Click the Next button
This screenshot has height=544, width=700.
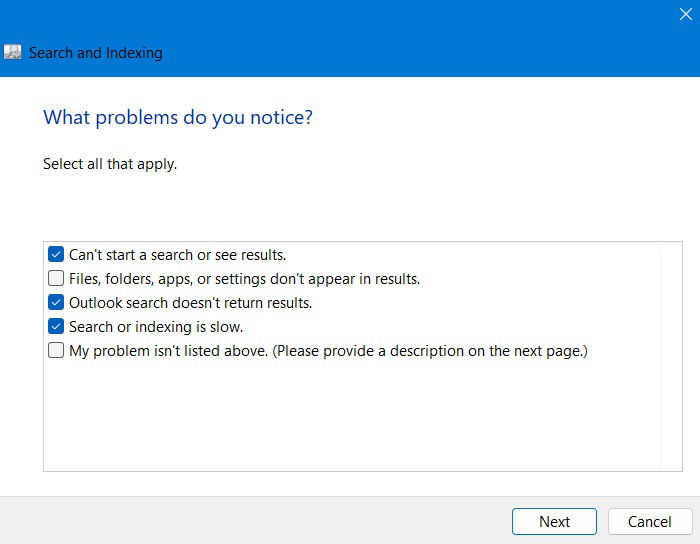[x=554, y=521]
